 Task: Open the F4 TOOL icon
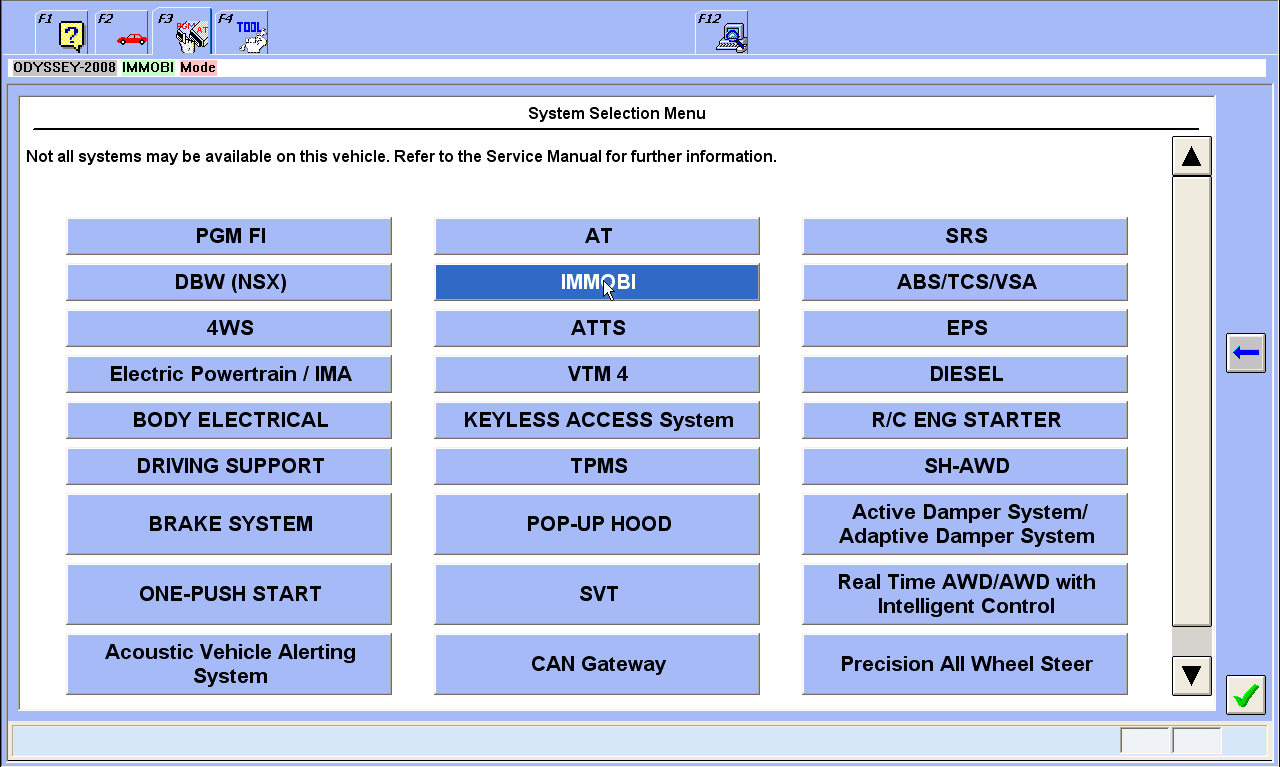pos(242,33)
